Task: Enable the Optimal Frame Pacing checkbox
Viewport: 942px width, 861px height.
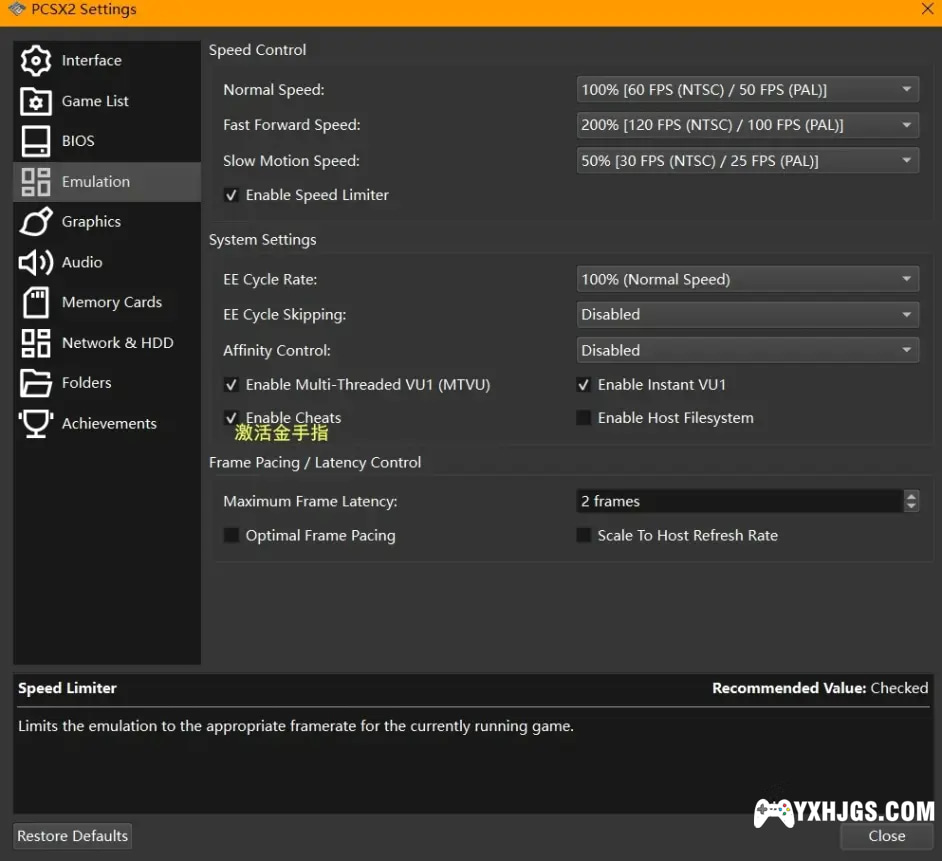Action: tap(232, 536)
